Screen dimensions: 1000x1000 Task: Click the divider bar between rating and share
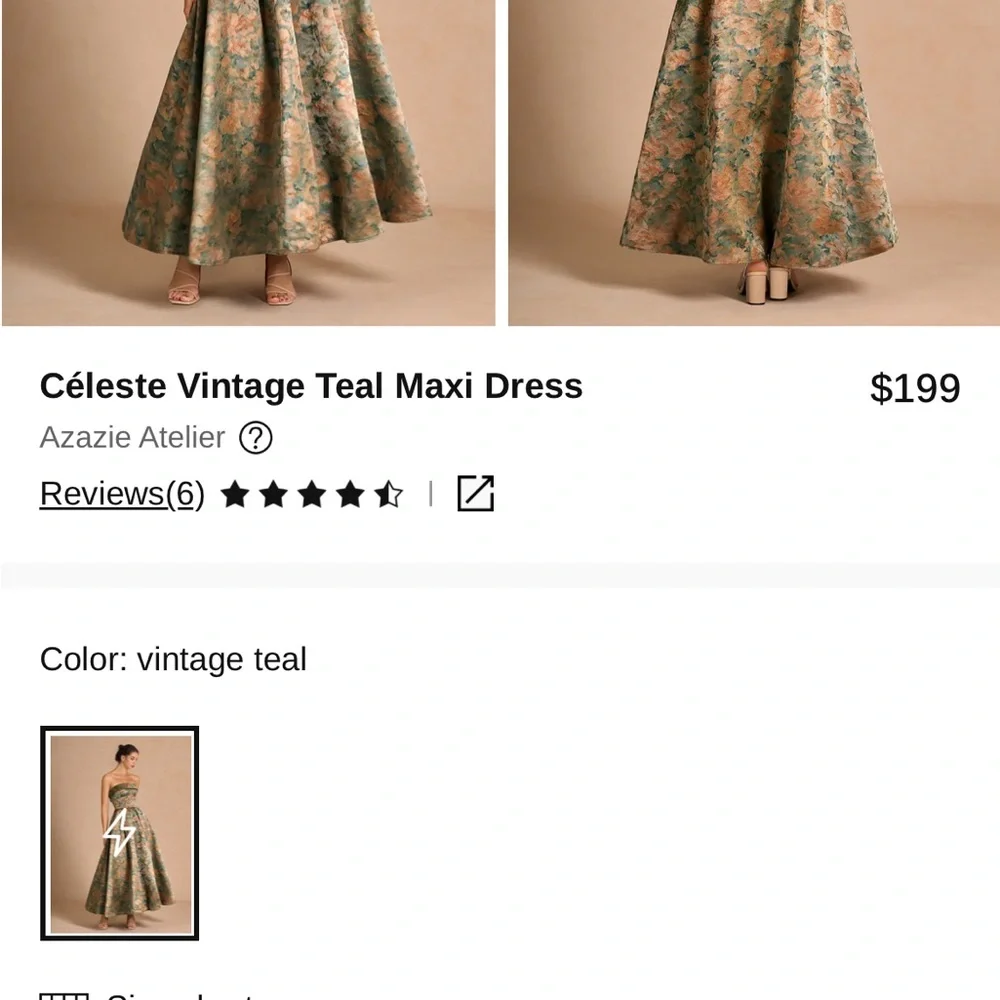432,492
